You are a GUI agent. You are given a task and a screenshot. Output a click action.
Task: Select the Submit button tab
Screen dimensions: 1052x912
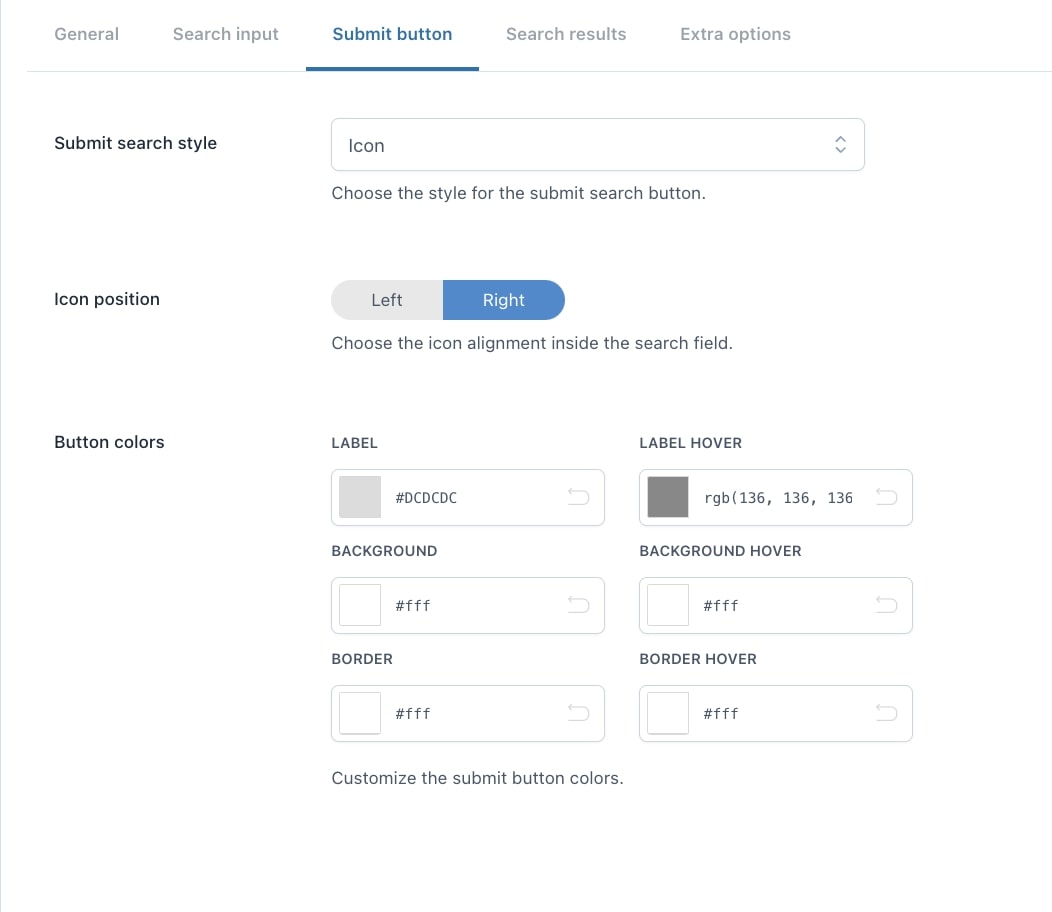(x=392, y=34)
